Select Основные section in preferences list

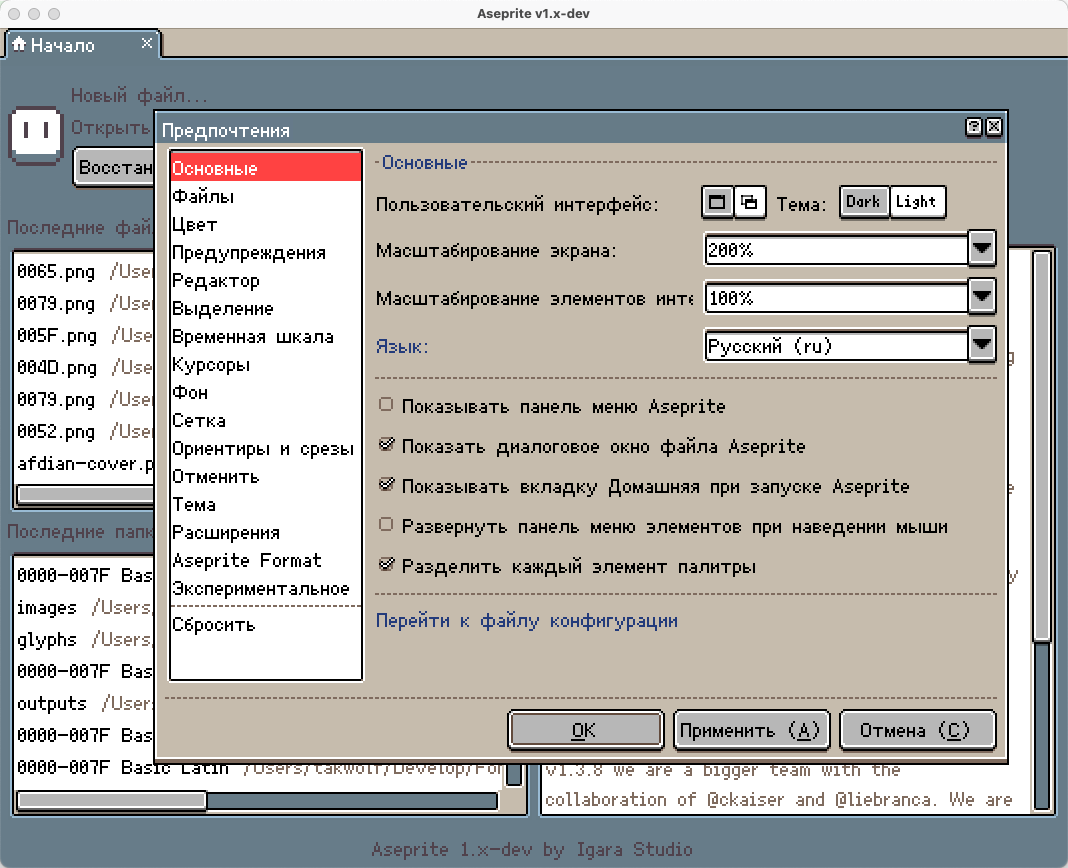[266, 168]
